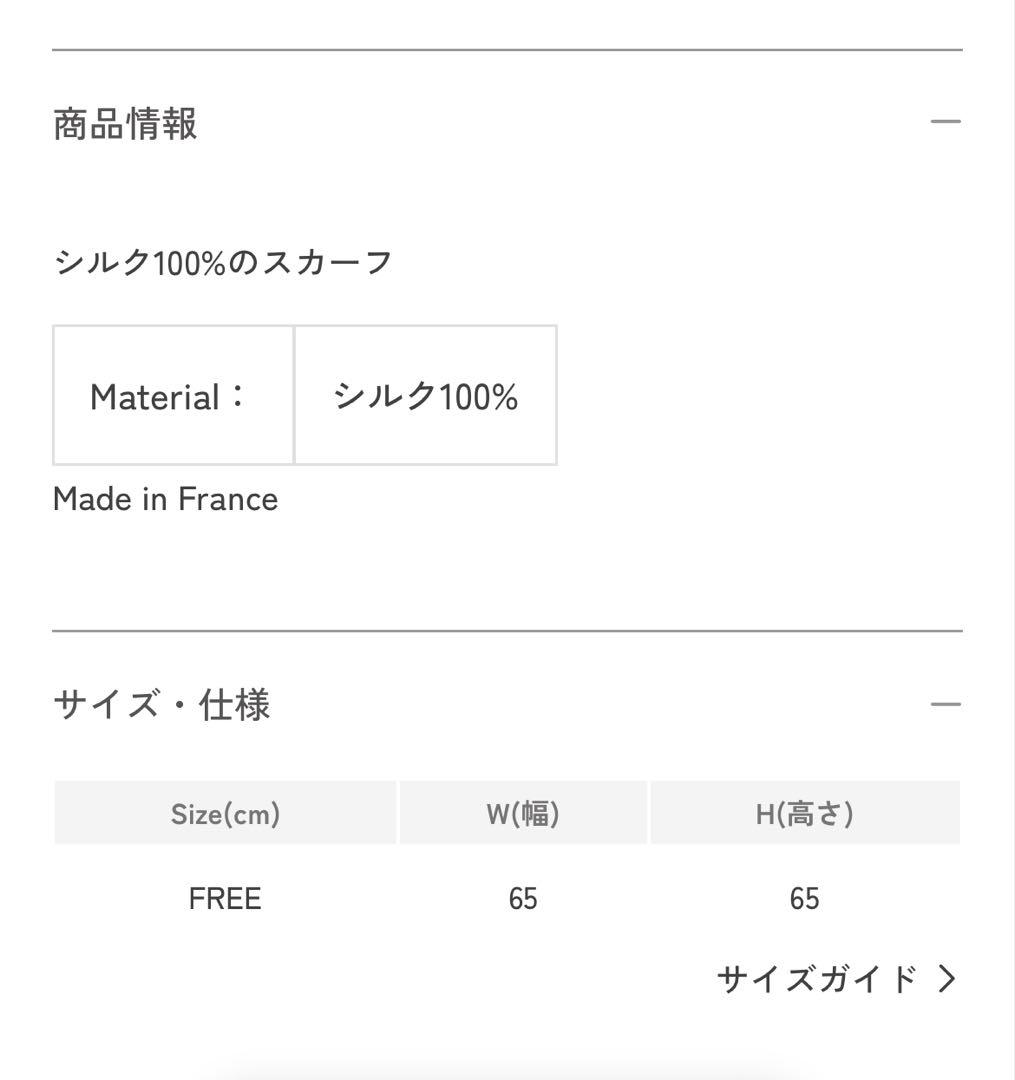Click the W(幅) column header
This screenshot has height=1080, width=1015.
pyautogui.click(x=524, y=812)
